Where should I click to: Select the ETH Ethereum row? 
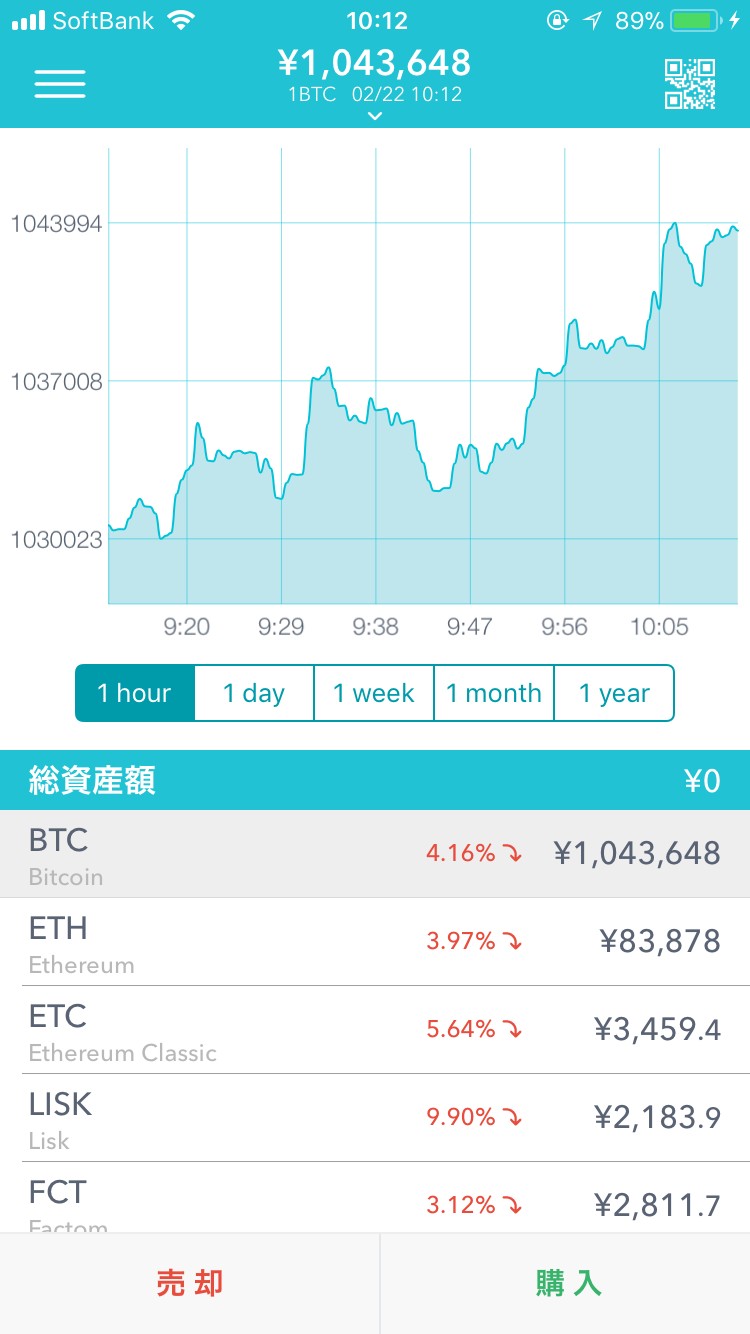coord(375,942)
